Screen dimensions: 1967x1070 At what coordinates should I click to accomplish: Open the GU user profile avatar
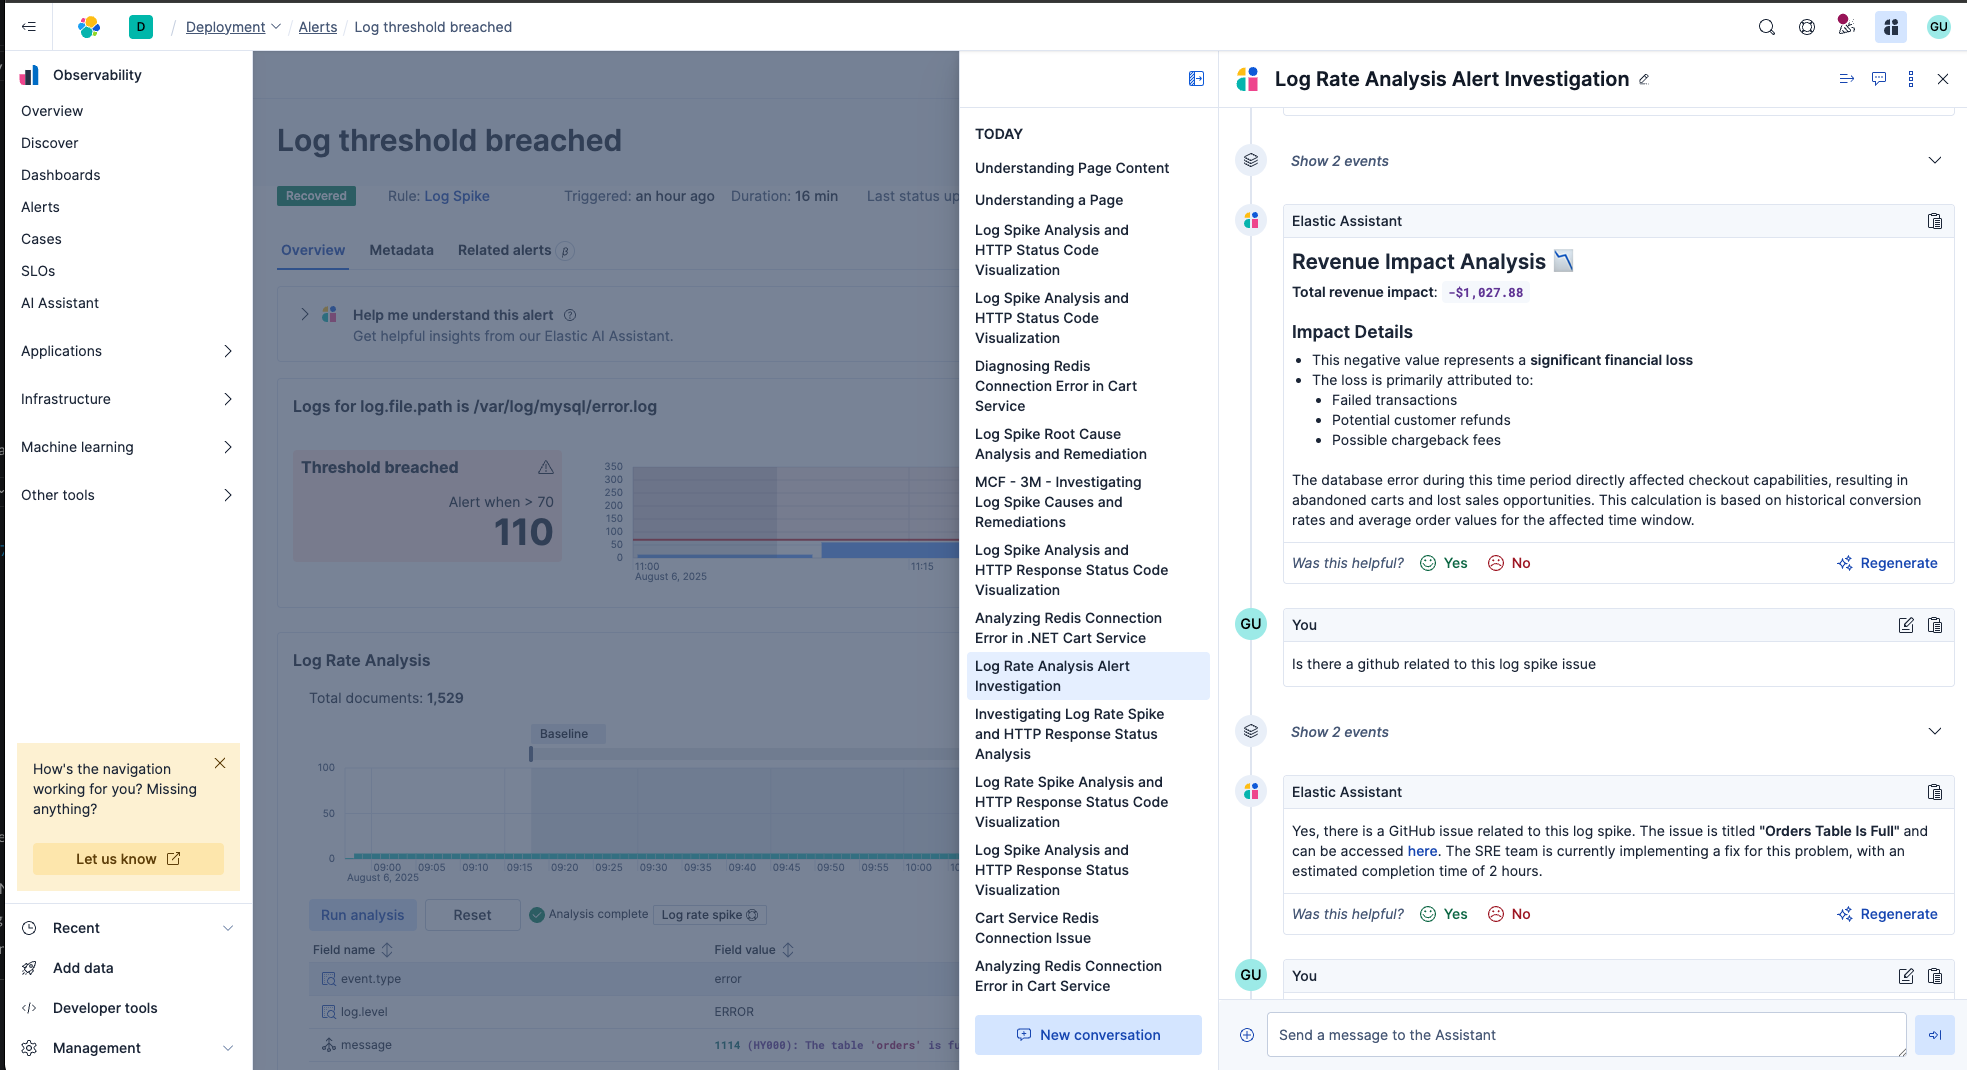coord(1939,27)
